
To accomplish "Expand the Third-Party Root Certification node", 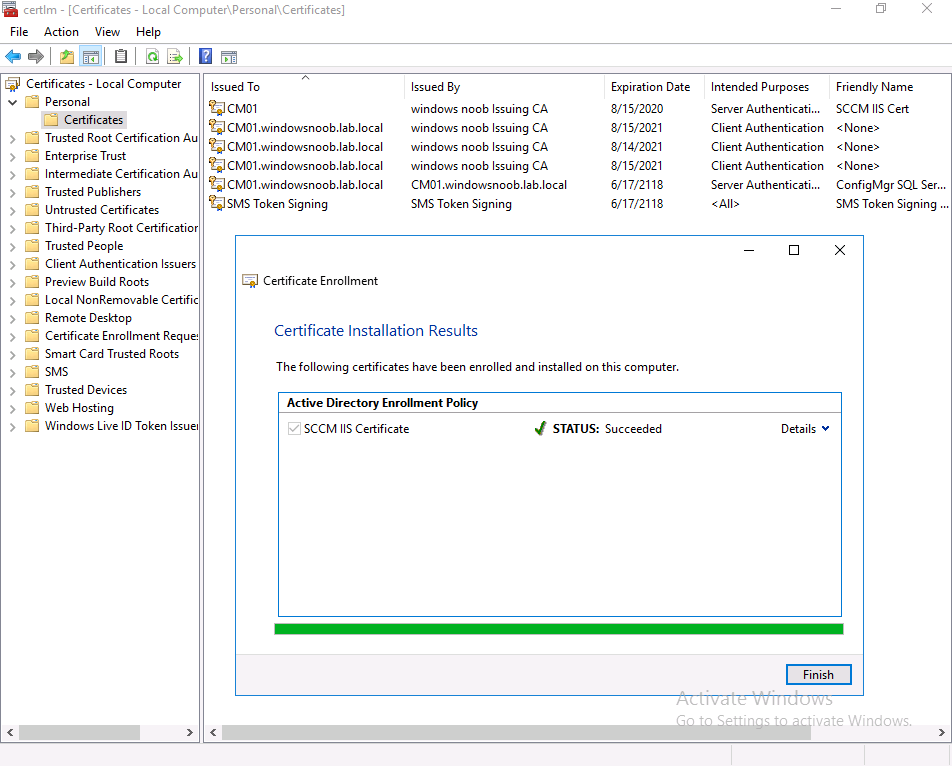I will point(12,228).
